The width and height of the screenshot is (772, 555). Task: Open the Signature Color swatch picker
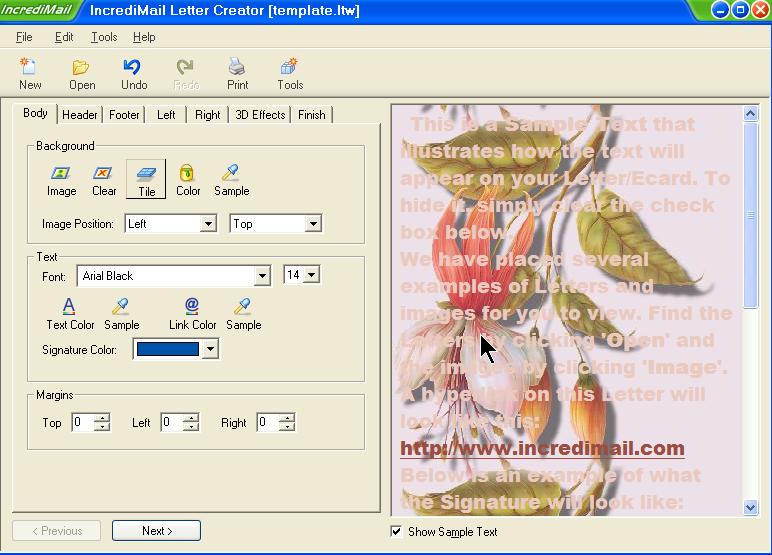[x=210, y=350]
